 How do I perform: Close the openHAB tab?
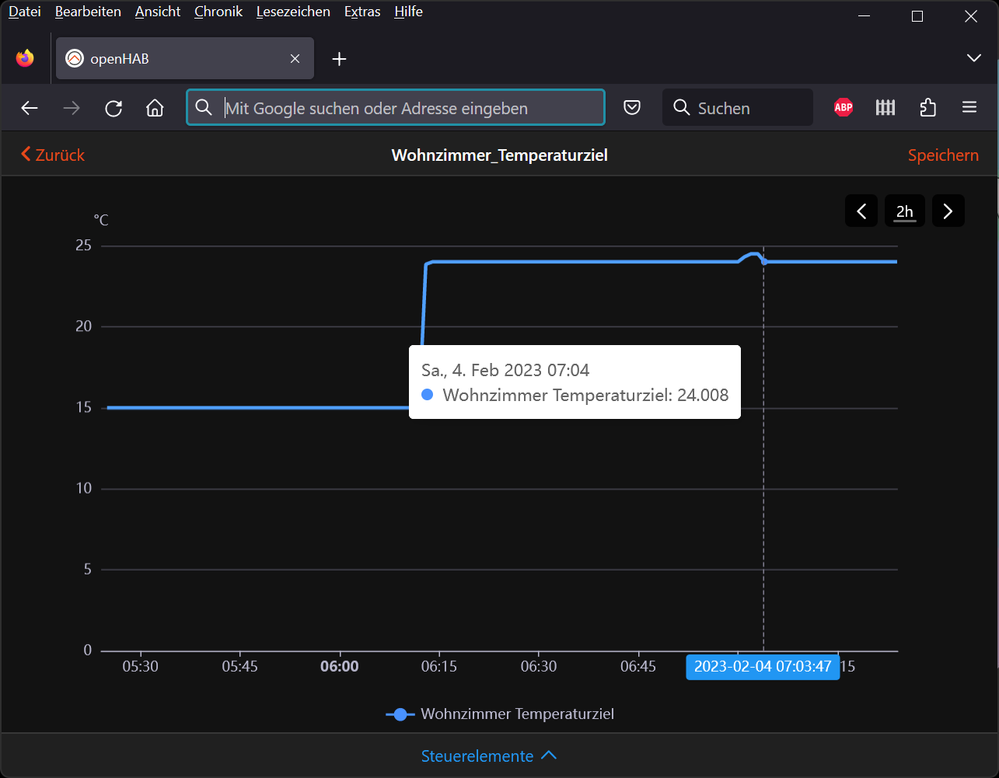click(x=295, y=59)
